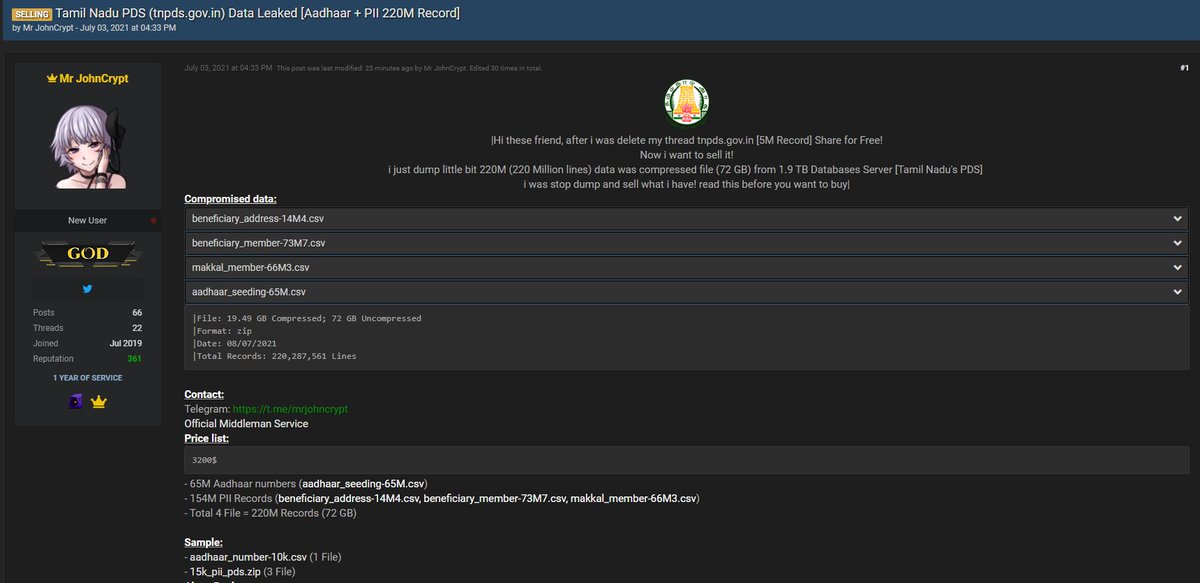Click the 65M Aadhaar numbers list line

pyautogui.click(x=306, y=484)
